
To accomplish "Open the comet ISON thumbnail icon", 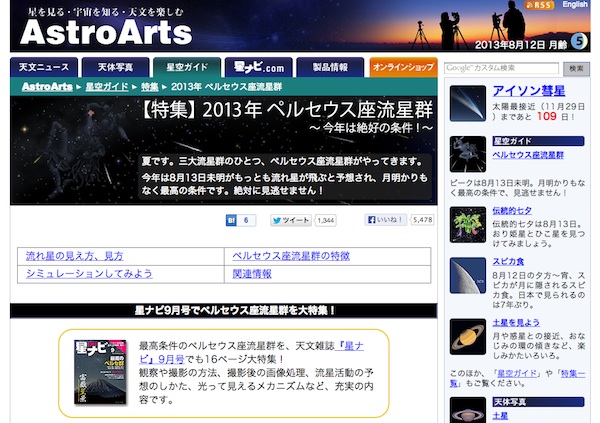I will tap(467, 101).
